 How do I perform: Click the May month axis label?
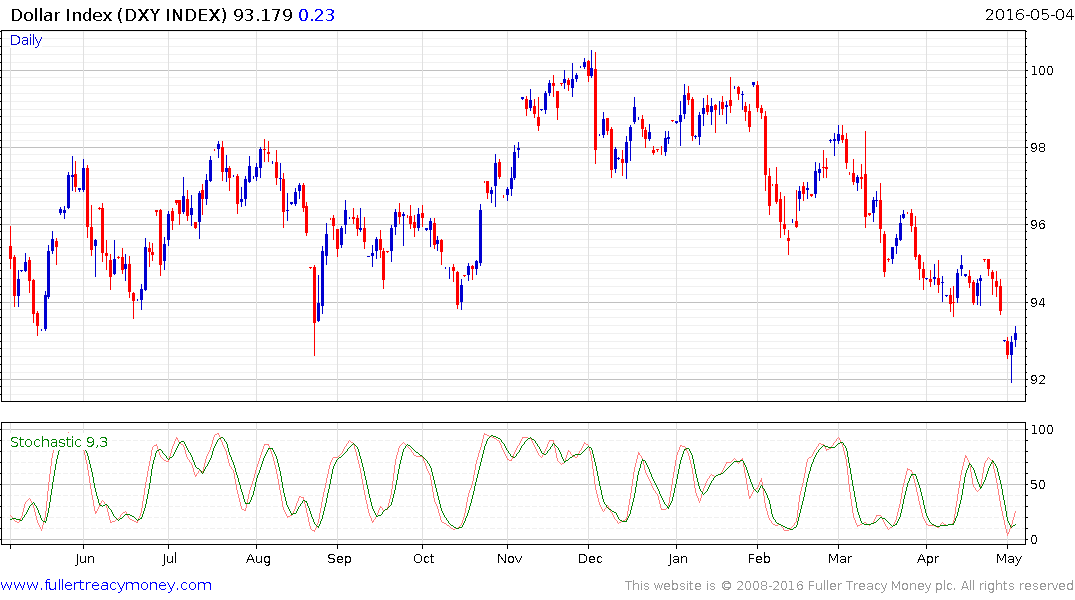coord(1009,559)
